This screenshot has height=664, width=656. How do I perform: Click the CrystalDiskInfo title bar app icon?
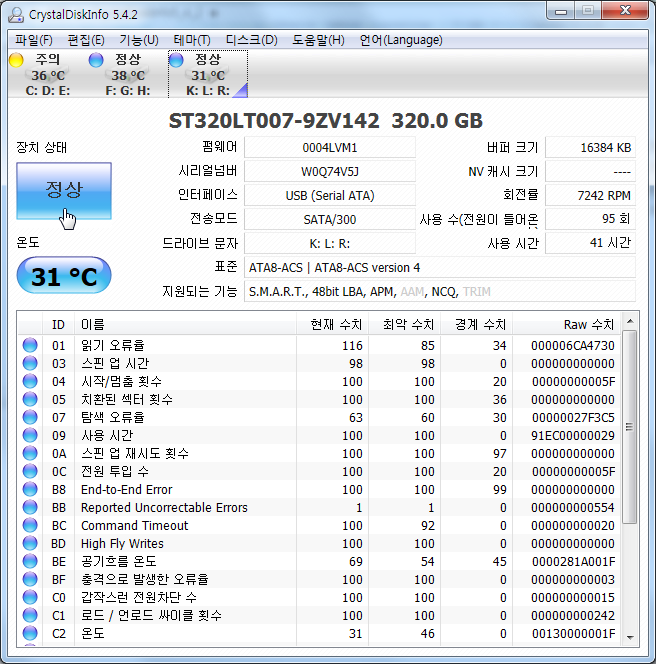click(x=17, y=14)
